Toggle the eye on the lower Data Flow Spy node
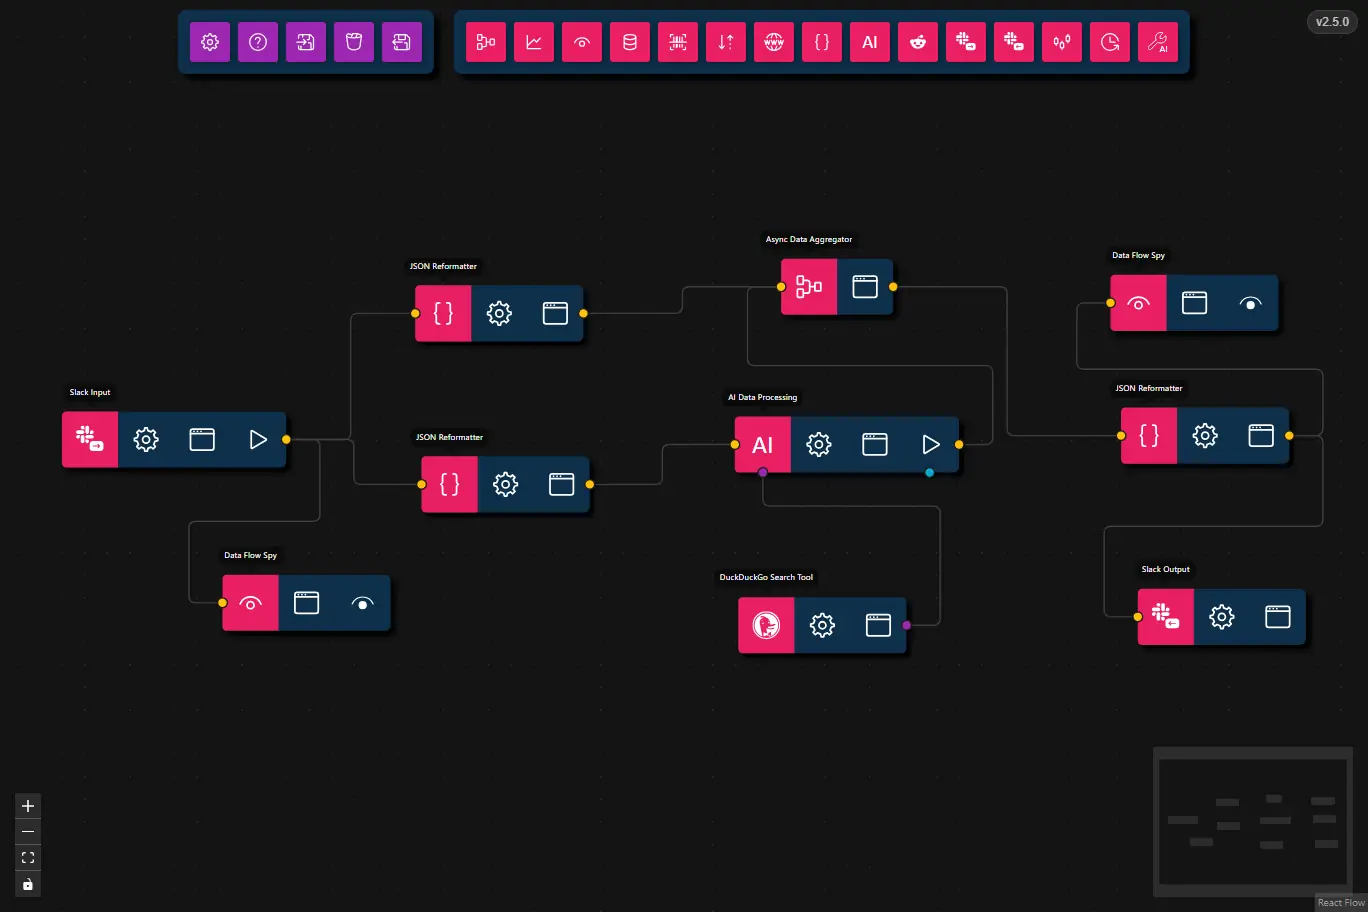Viewport: 1368px width, 912px height. pos(362,603)
